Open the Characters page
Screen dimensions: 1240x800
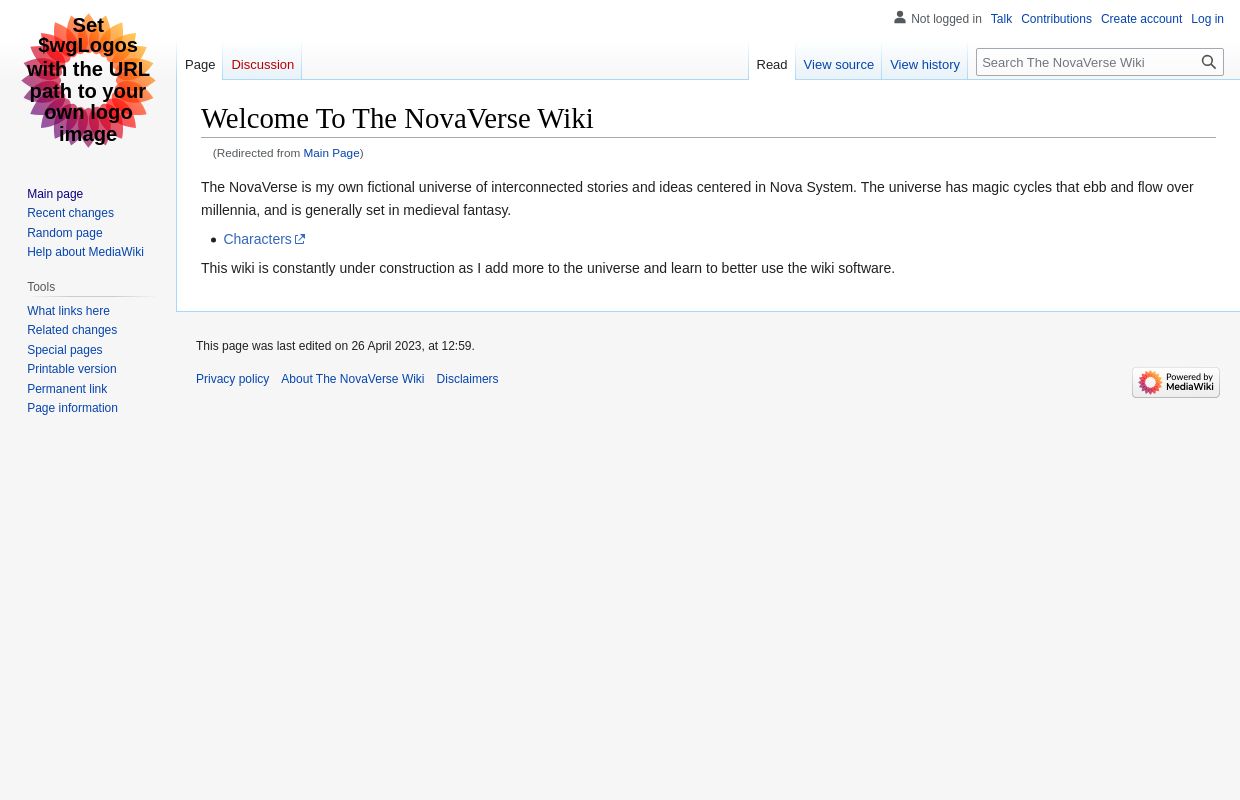(x=257, y=239)
